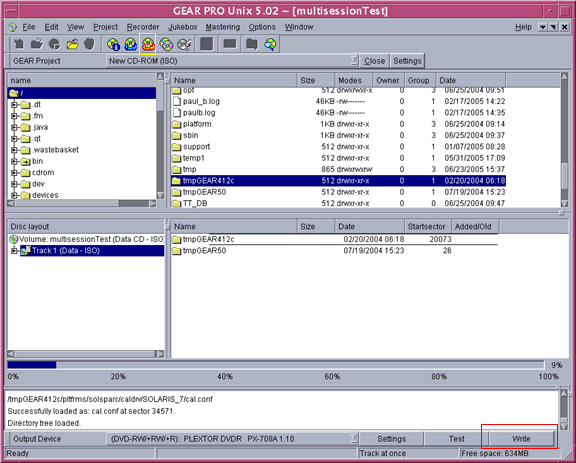Click the Test button
Screen dimensions: 576x463
point(457,439)
